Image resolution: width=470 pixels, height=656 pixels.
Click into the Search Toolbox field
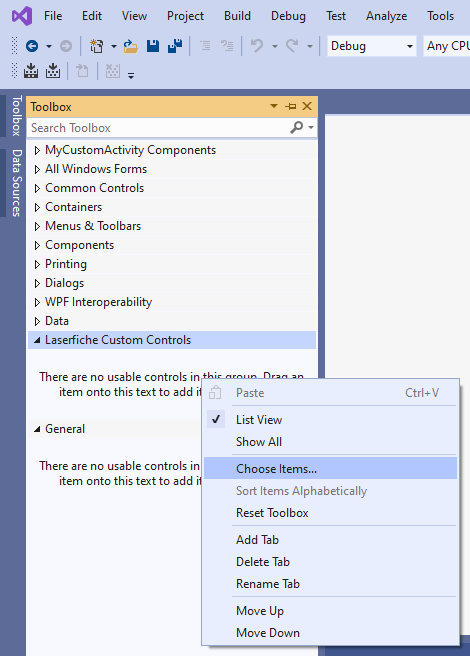point(159,128)
